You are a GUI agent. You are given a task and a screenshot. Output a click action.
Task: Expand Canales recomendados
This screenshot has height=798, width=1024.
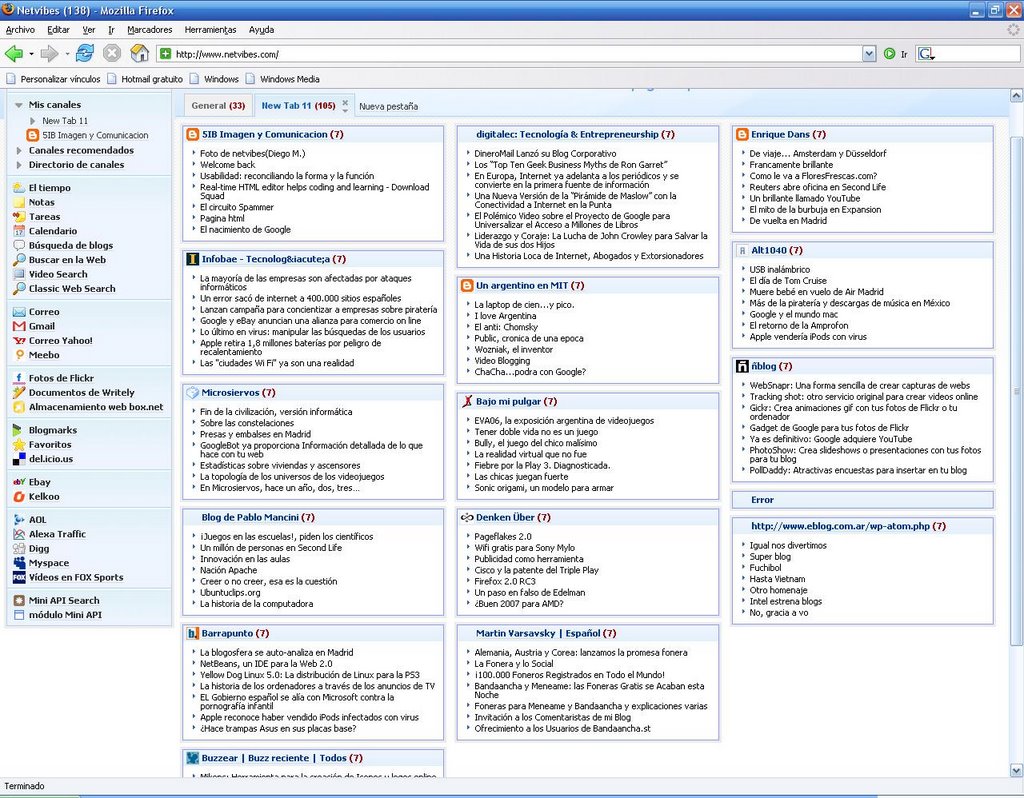pos(19,150)
